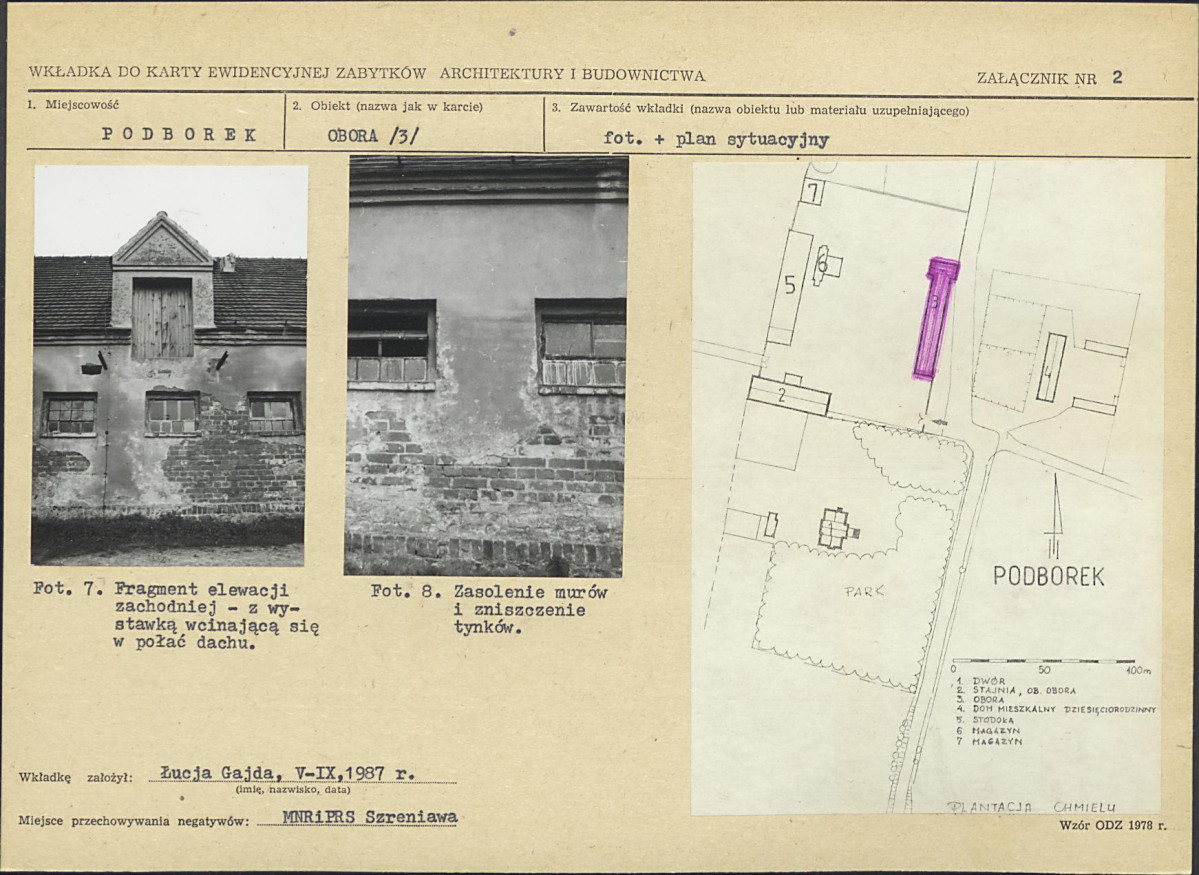Click the PARK label on the map
The image size is (1199, 875).
[864, 591]
